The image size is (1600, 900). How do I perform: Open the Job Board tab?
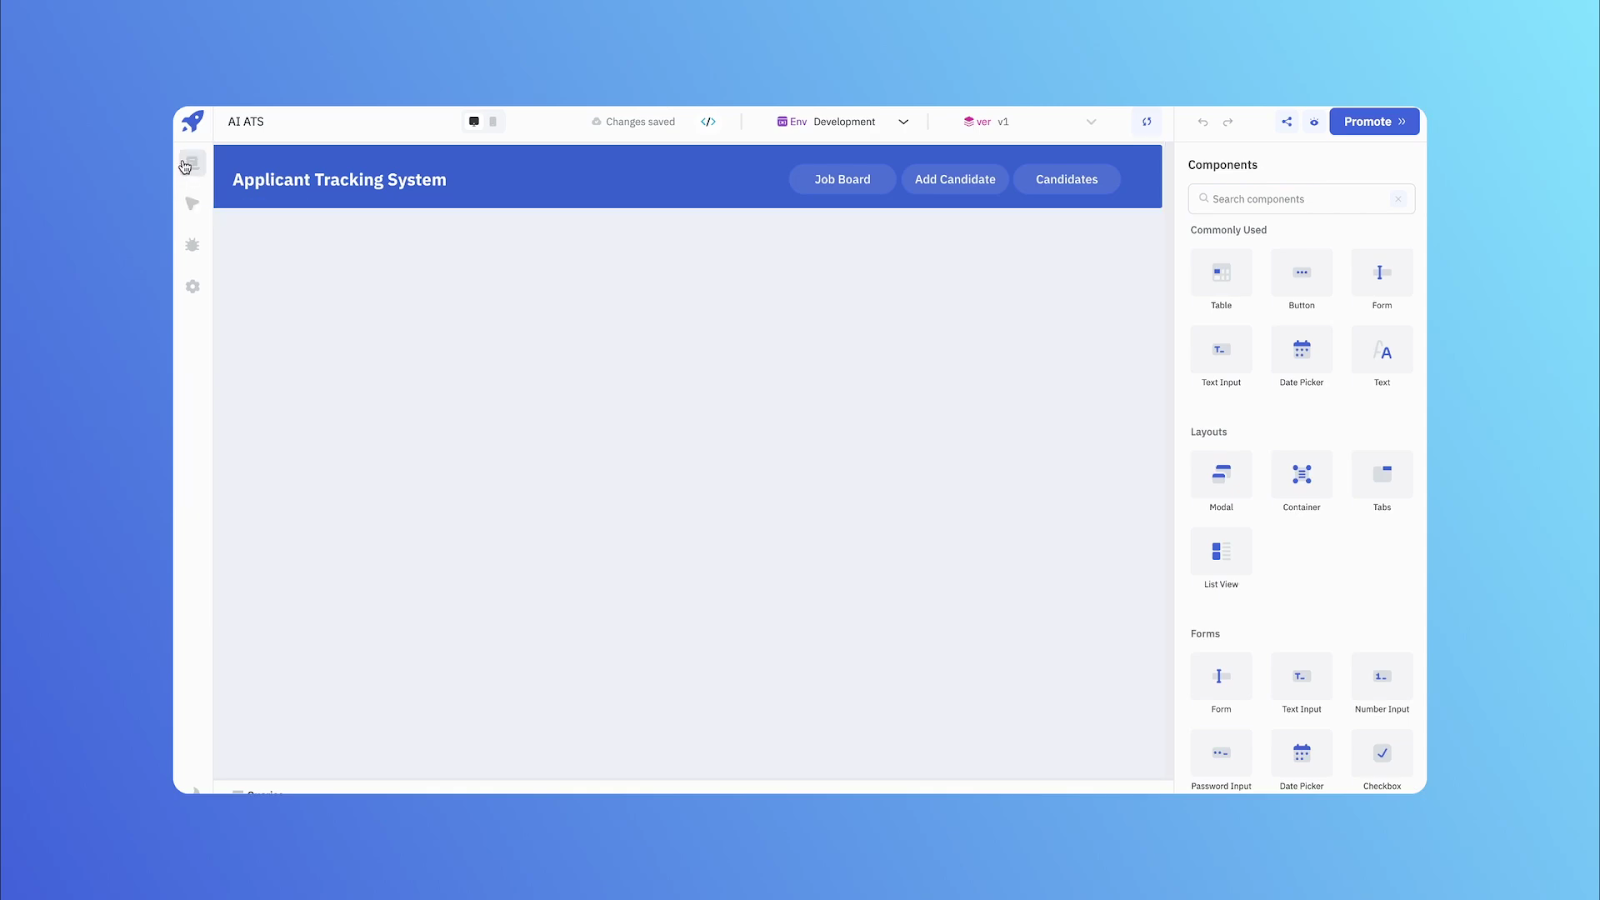point(842,179)
